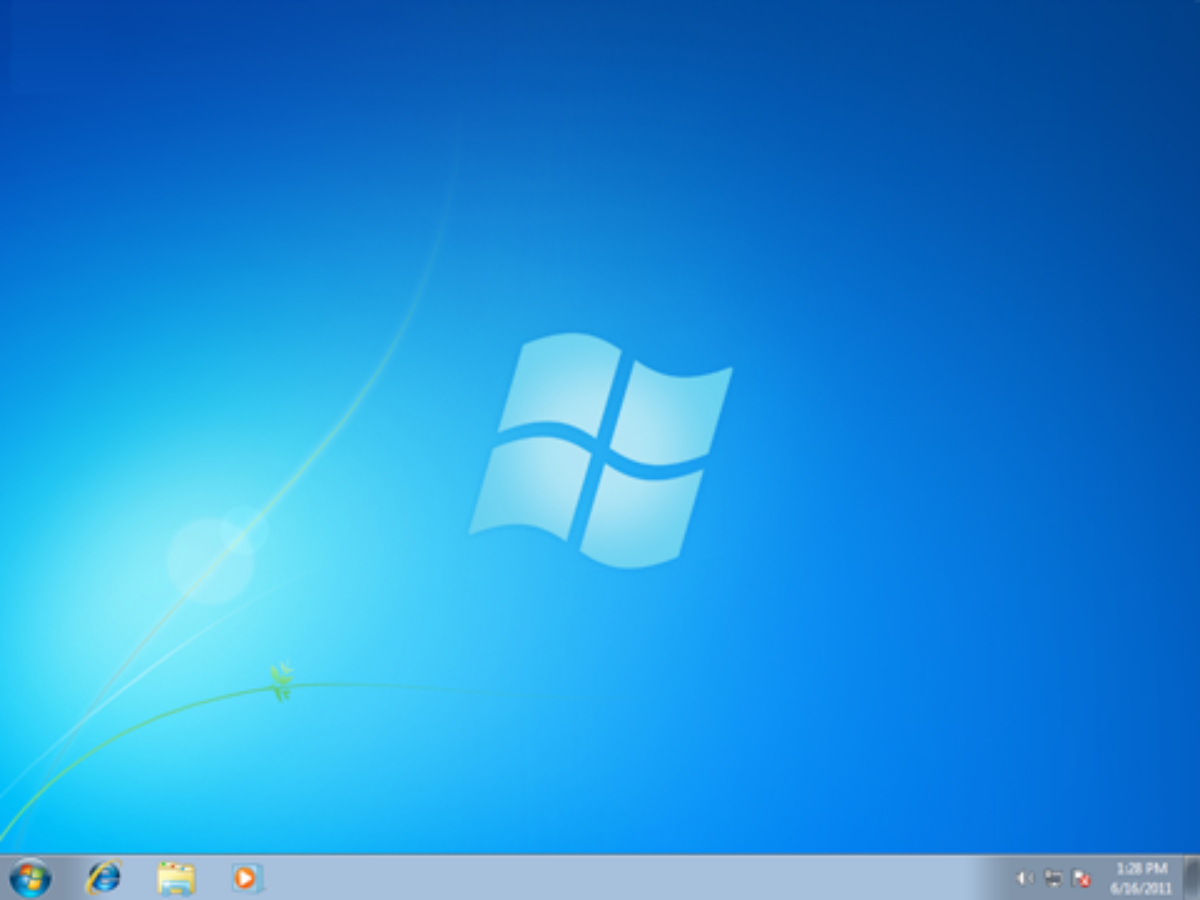Open the network tray icon
Image resolution: width=1200 pixels, height=900 pixels.
coord(1053,878)
